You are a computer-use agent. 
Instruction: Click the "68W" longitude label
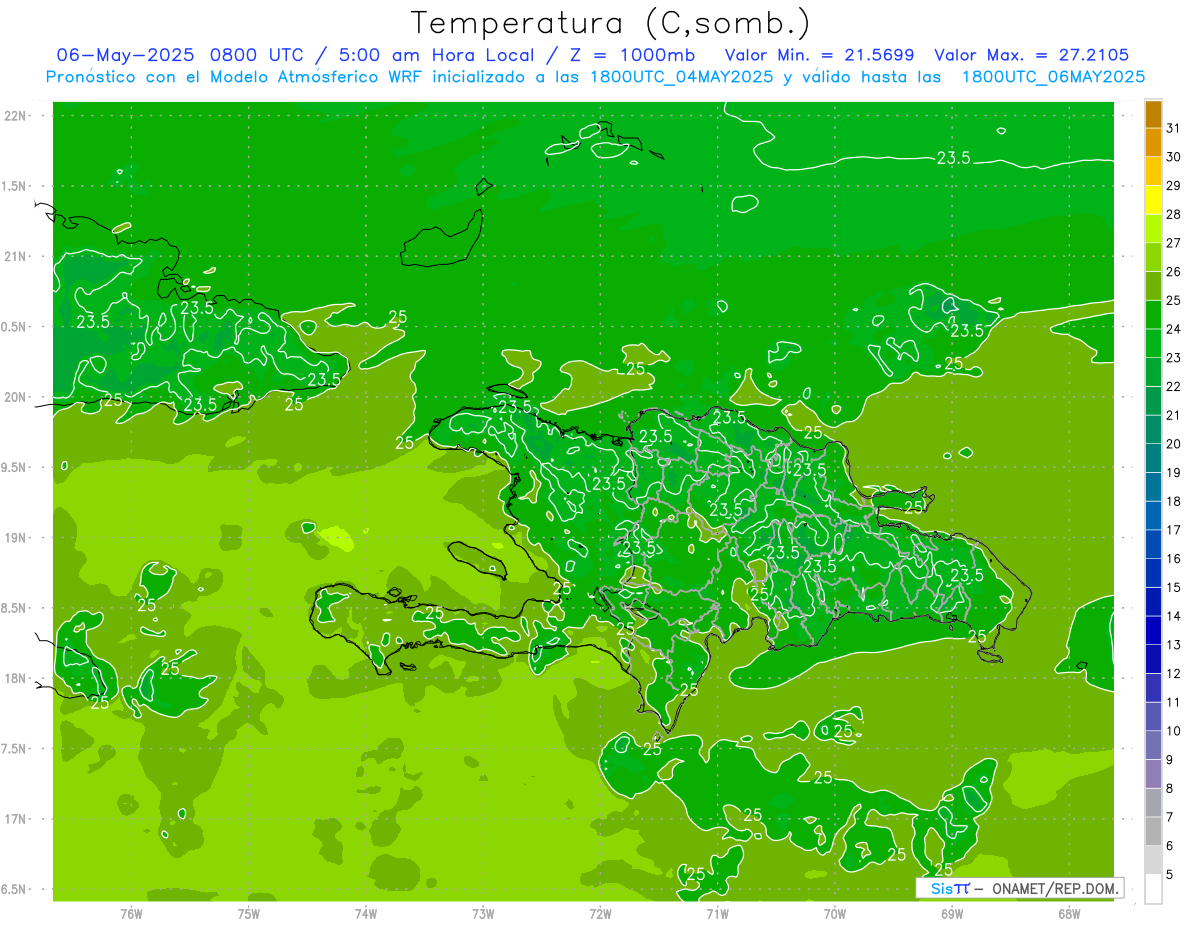point(1069,914)
